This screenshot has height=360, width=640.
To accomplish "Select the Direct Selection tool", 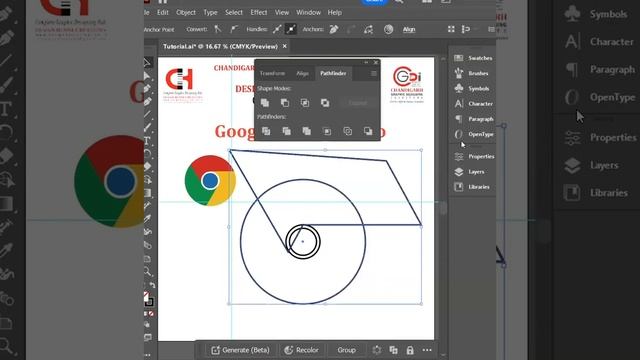I will [147, 76].
